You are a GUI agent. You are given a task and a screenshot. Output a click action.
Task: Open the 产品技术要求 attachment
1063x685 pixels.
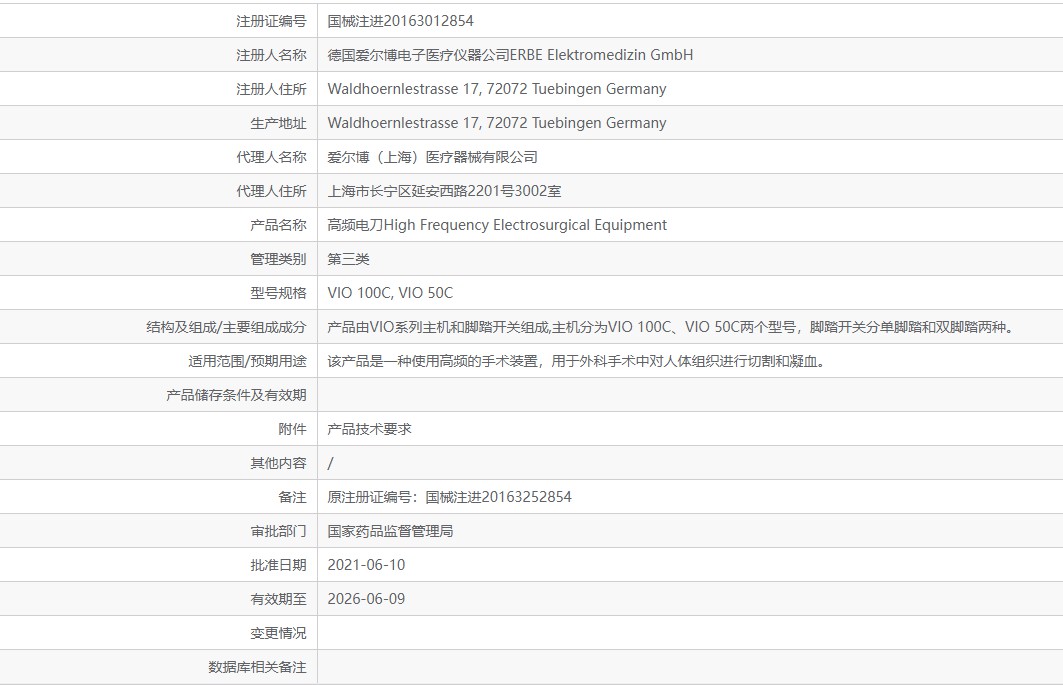tap(369, 429)
